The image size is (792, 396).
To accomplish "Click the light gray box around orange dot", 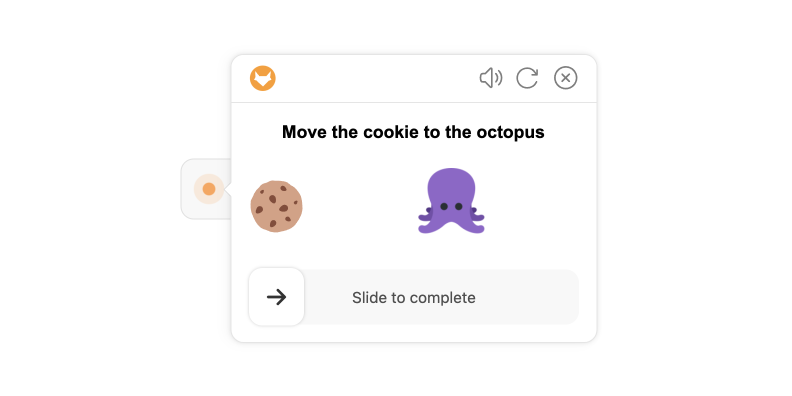I will pos(207,189).
